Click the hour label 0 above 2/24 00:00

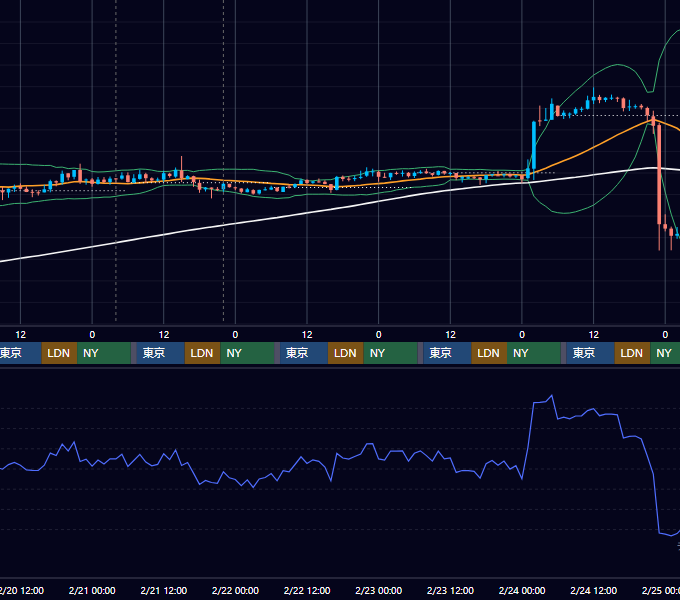pos(522,335)
